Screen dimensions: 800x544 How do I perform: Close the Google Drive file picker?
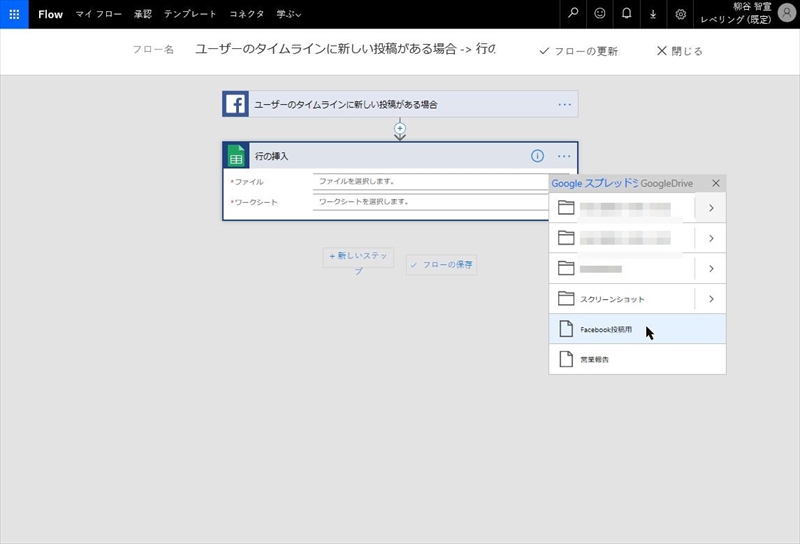[716, 183]
